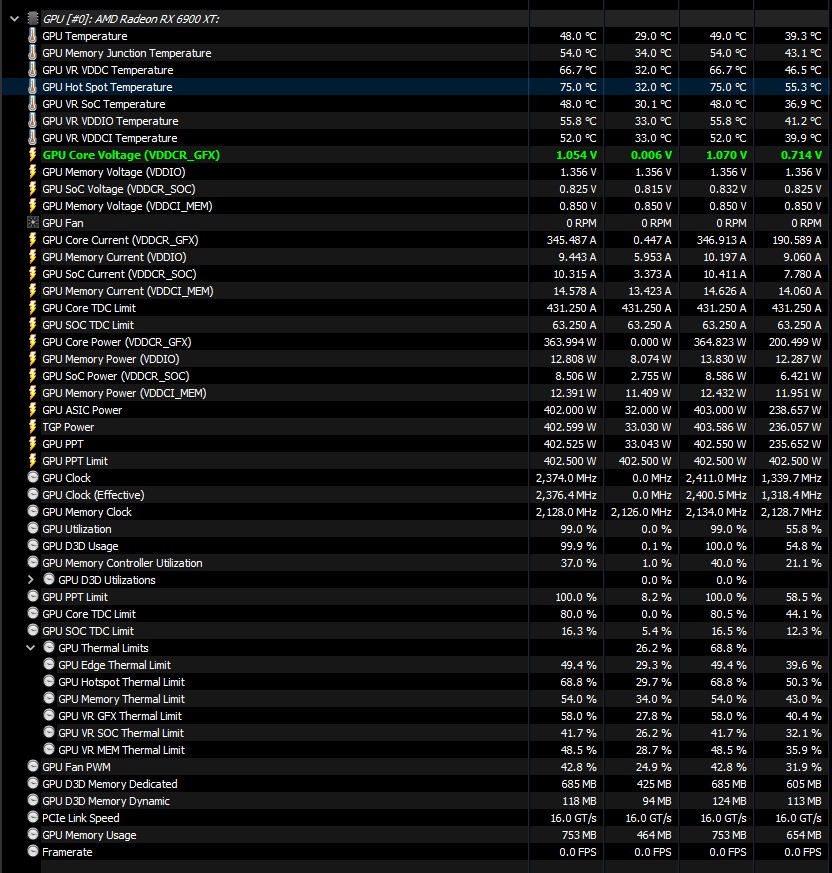
Task: Select the GPU PPT row
Action: point(415,444)
